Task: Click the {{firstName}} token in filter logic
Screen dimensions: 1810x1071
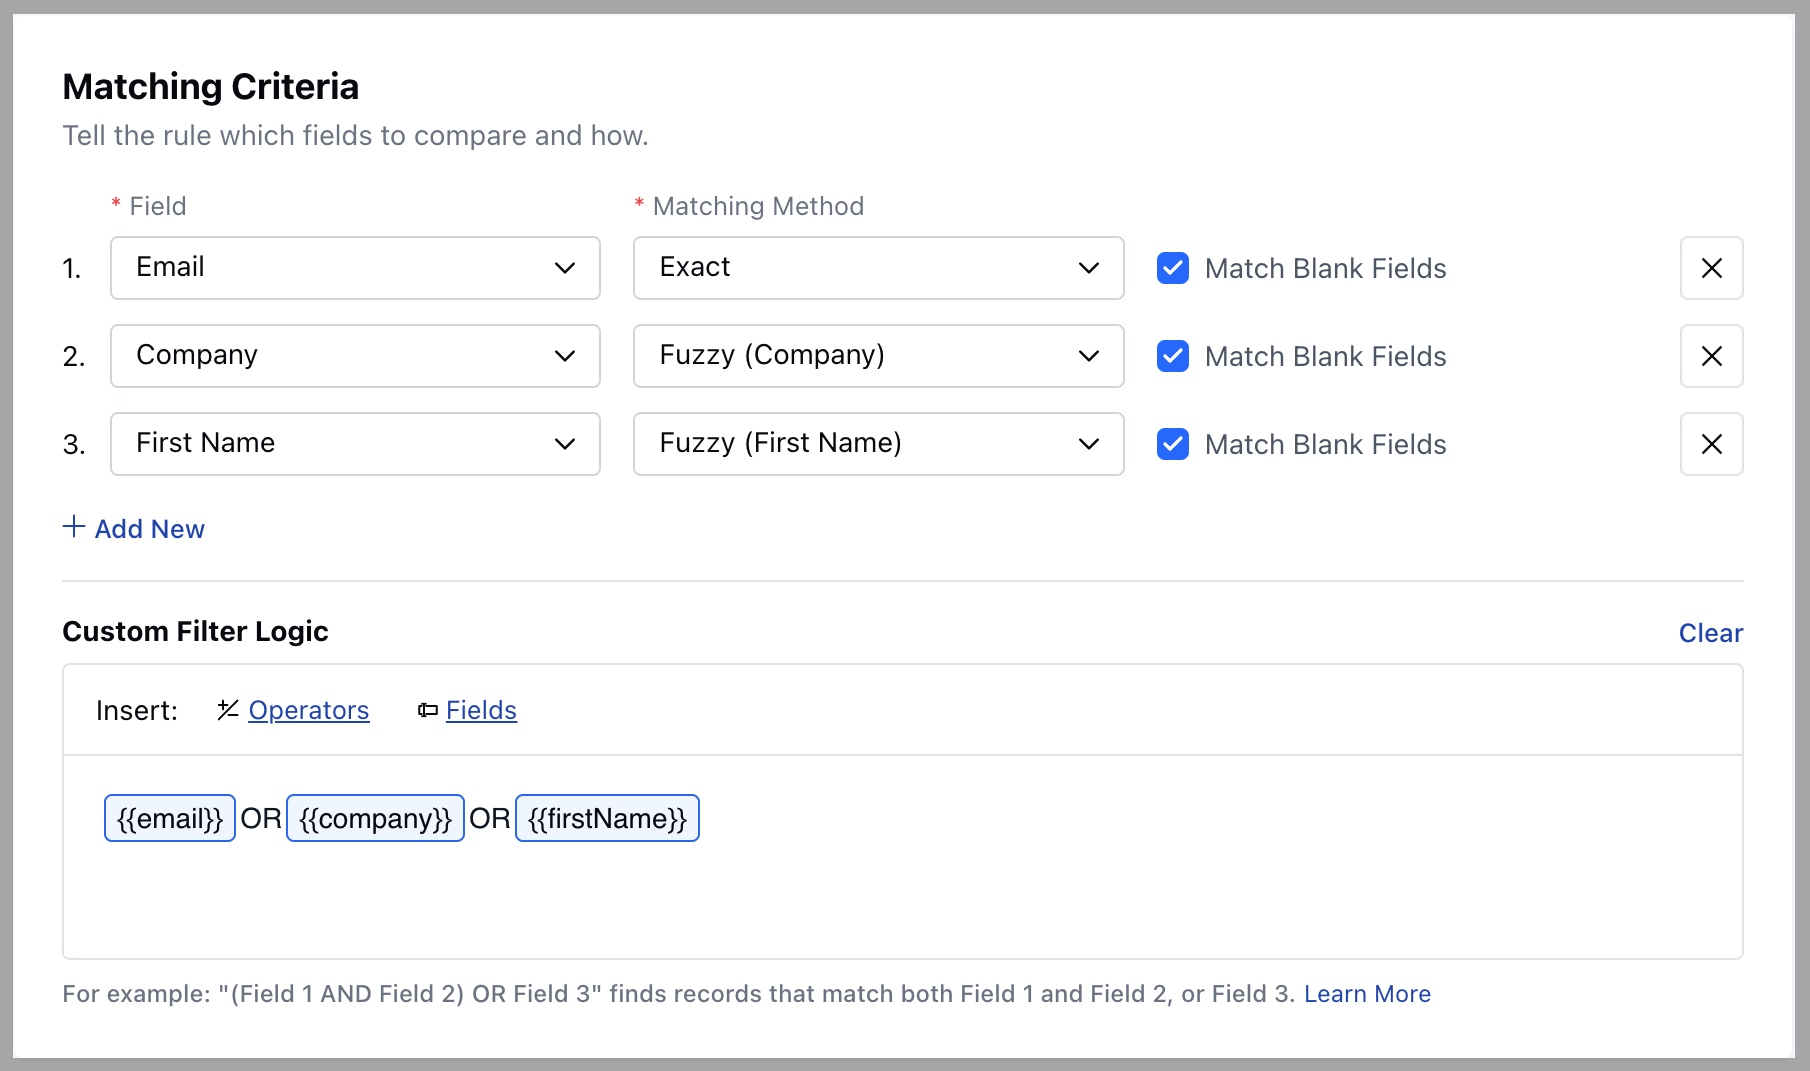Action: (607, 818)
